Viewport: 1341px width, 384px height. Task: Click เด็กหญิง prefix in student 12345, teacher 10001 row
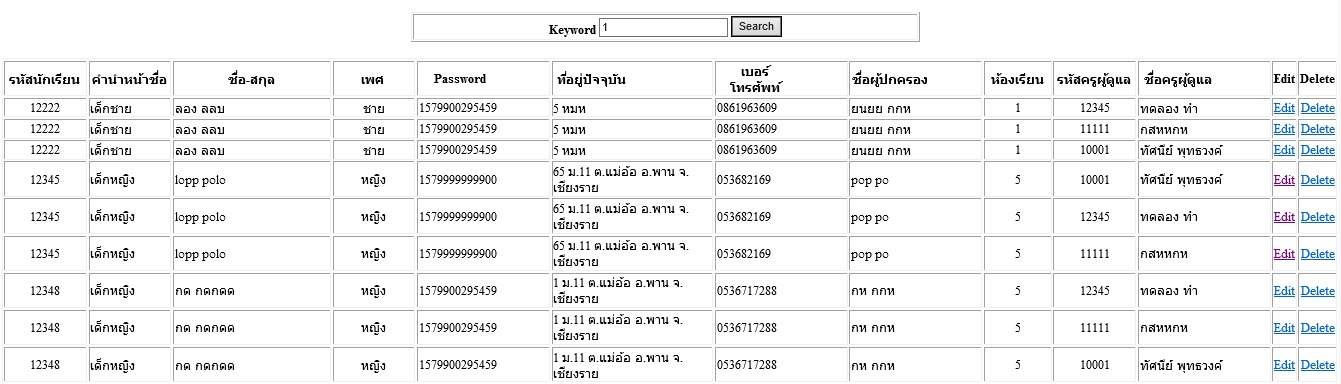coord(112,180)
